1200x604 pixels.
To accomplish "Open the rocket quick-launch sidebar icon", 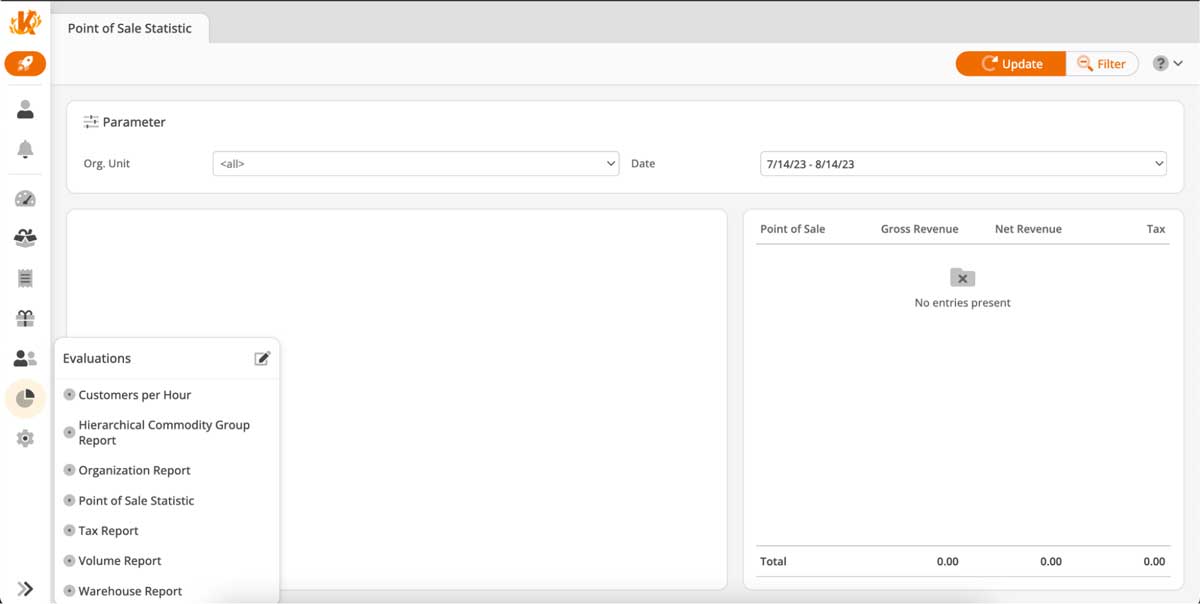I will pyautogui.click(x=24, y=63).
